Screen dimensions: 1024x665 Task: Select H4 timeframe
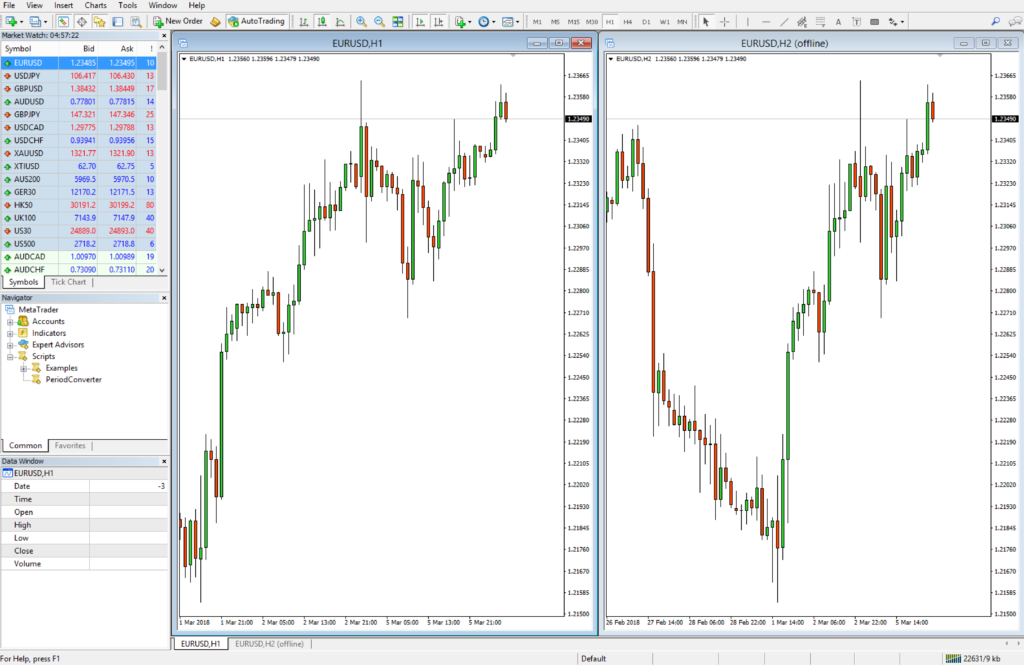point(628,22)
